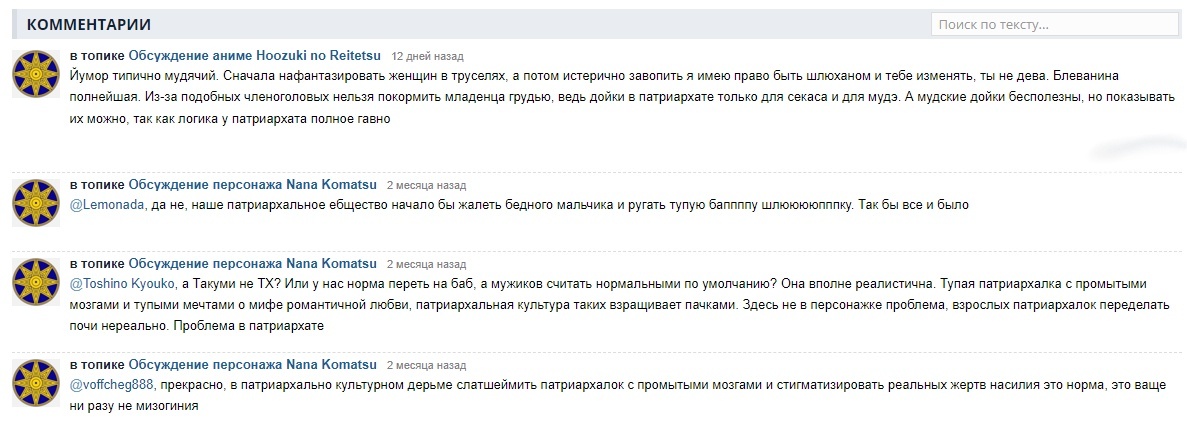Click the @Lemonada mention link

click(108, 205)
